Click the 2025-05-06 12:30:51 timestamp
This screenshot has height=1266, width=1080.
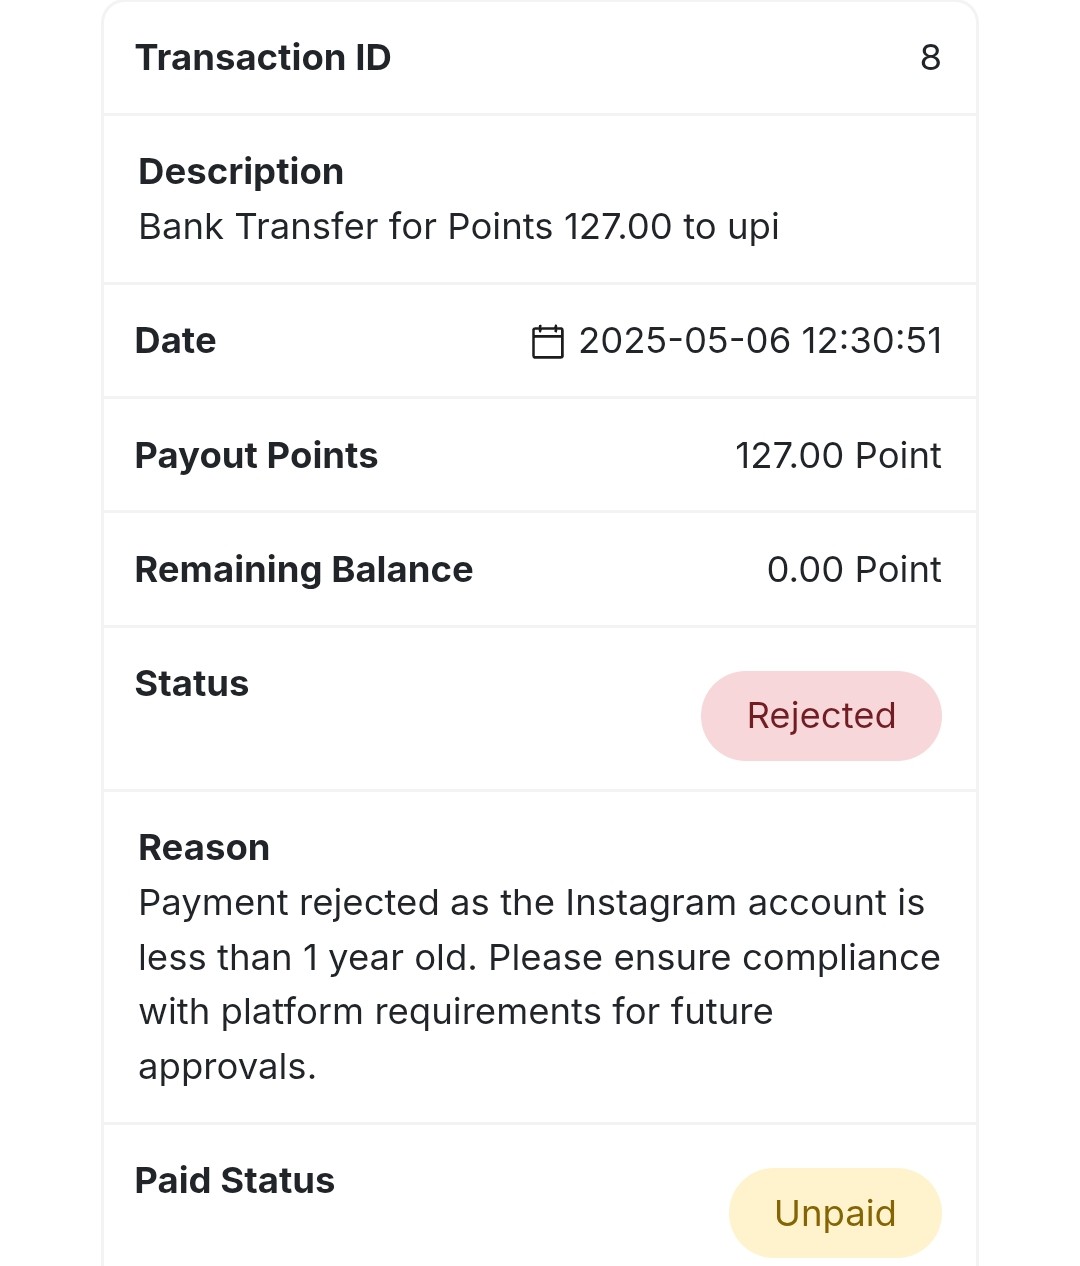tap(761, 341)
